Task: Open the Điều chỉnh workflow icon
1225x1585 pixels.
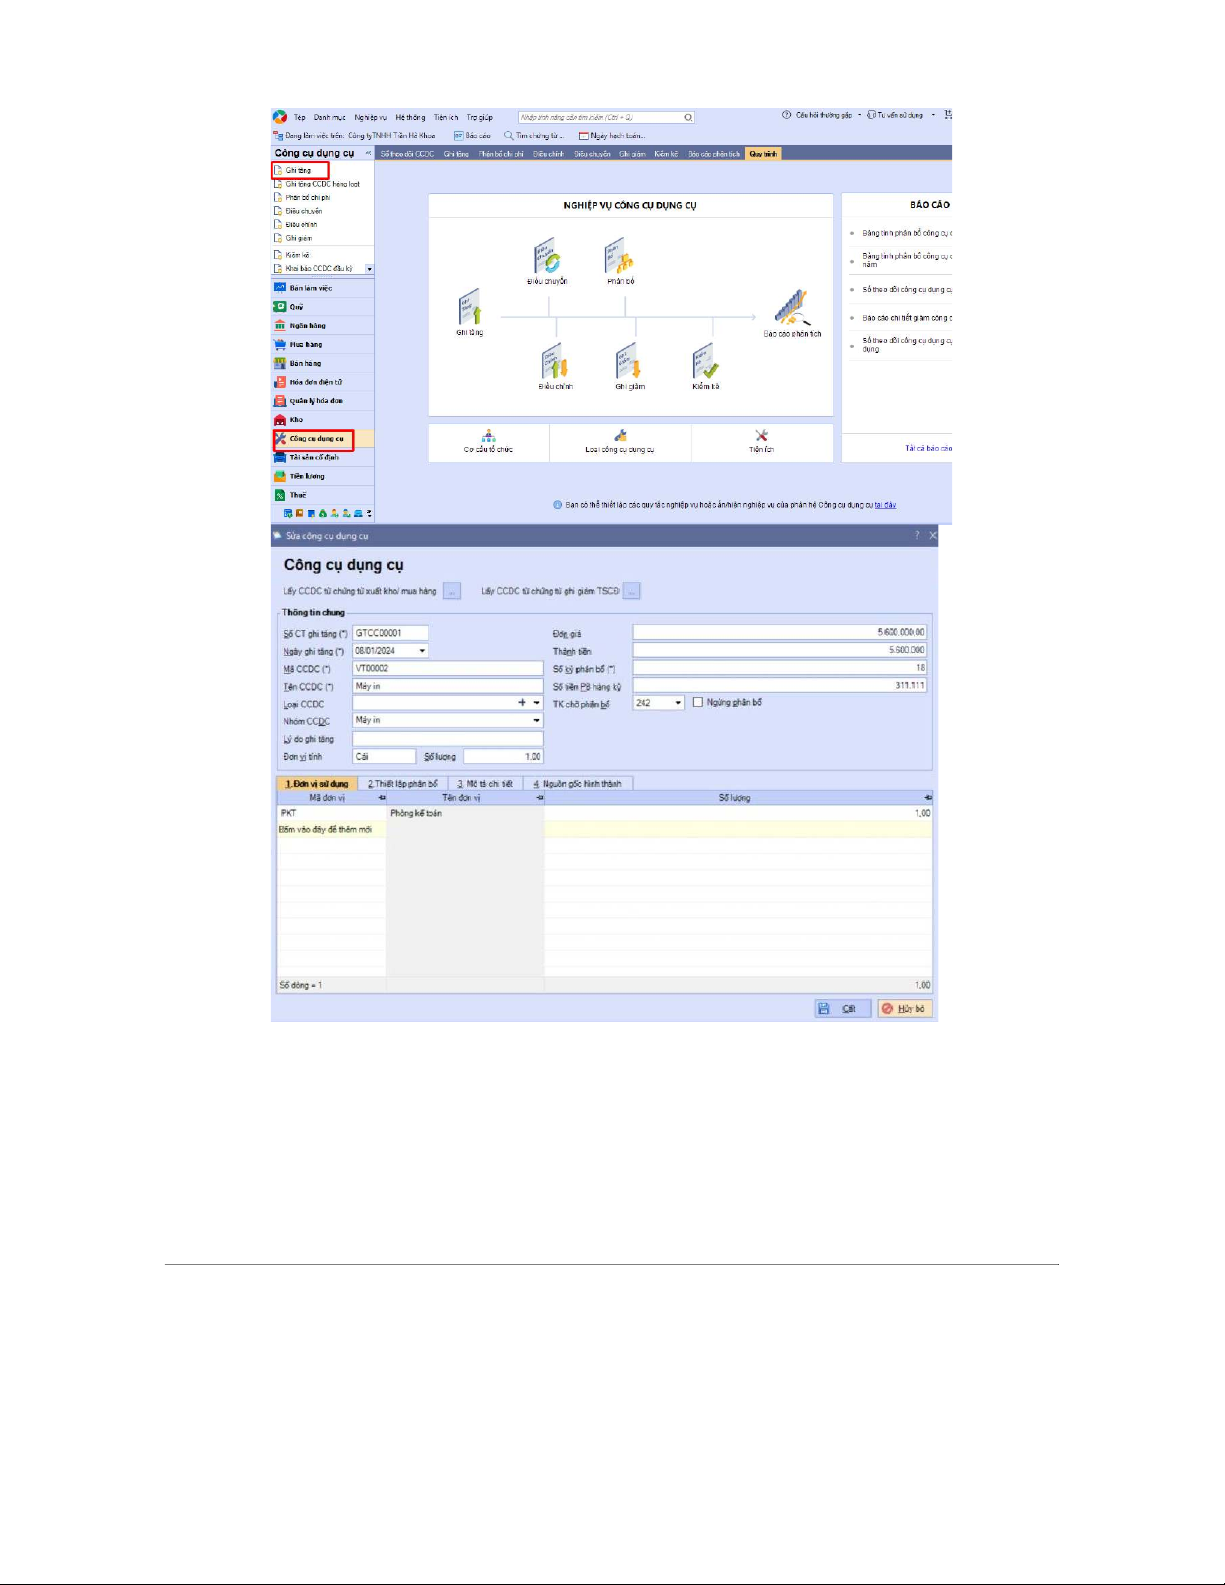Action: point(555,361)
